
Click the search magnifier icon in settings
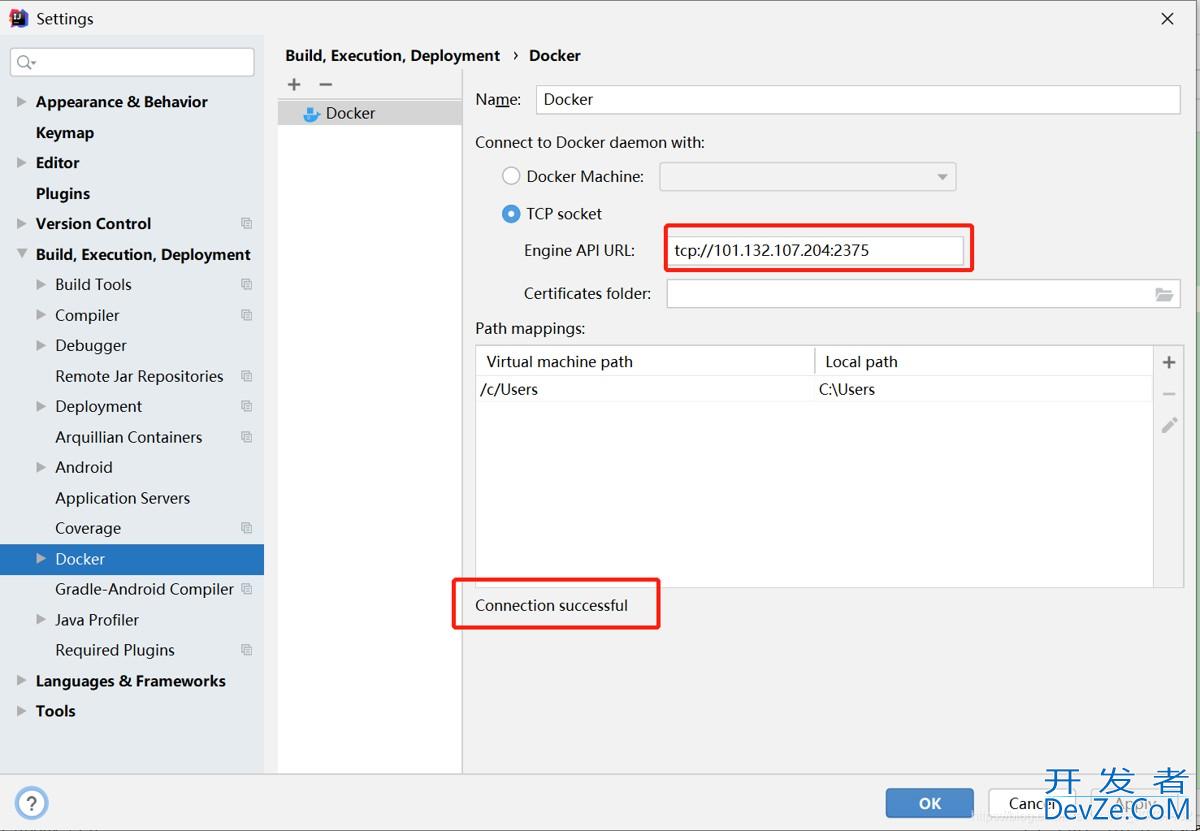pyautogui.click(x=25, y=62)
